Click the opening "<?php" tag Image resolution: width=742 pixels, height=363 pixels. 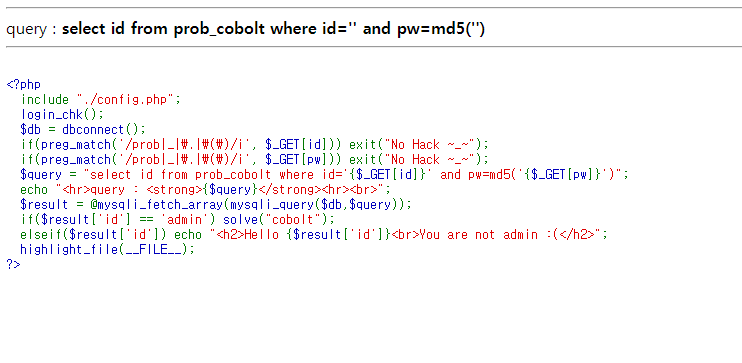[x=24, y=85]
